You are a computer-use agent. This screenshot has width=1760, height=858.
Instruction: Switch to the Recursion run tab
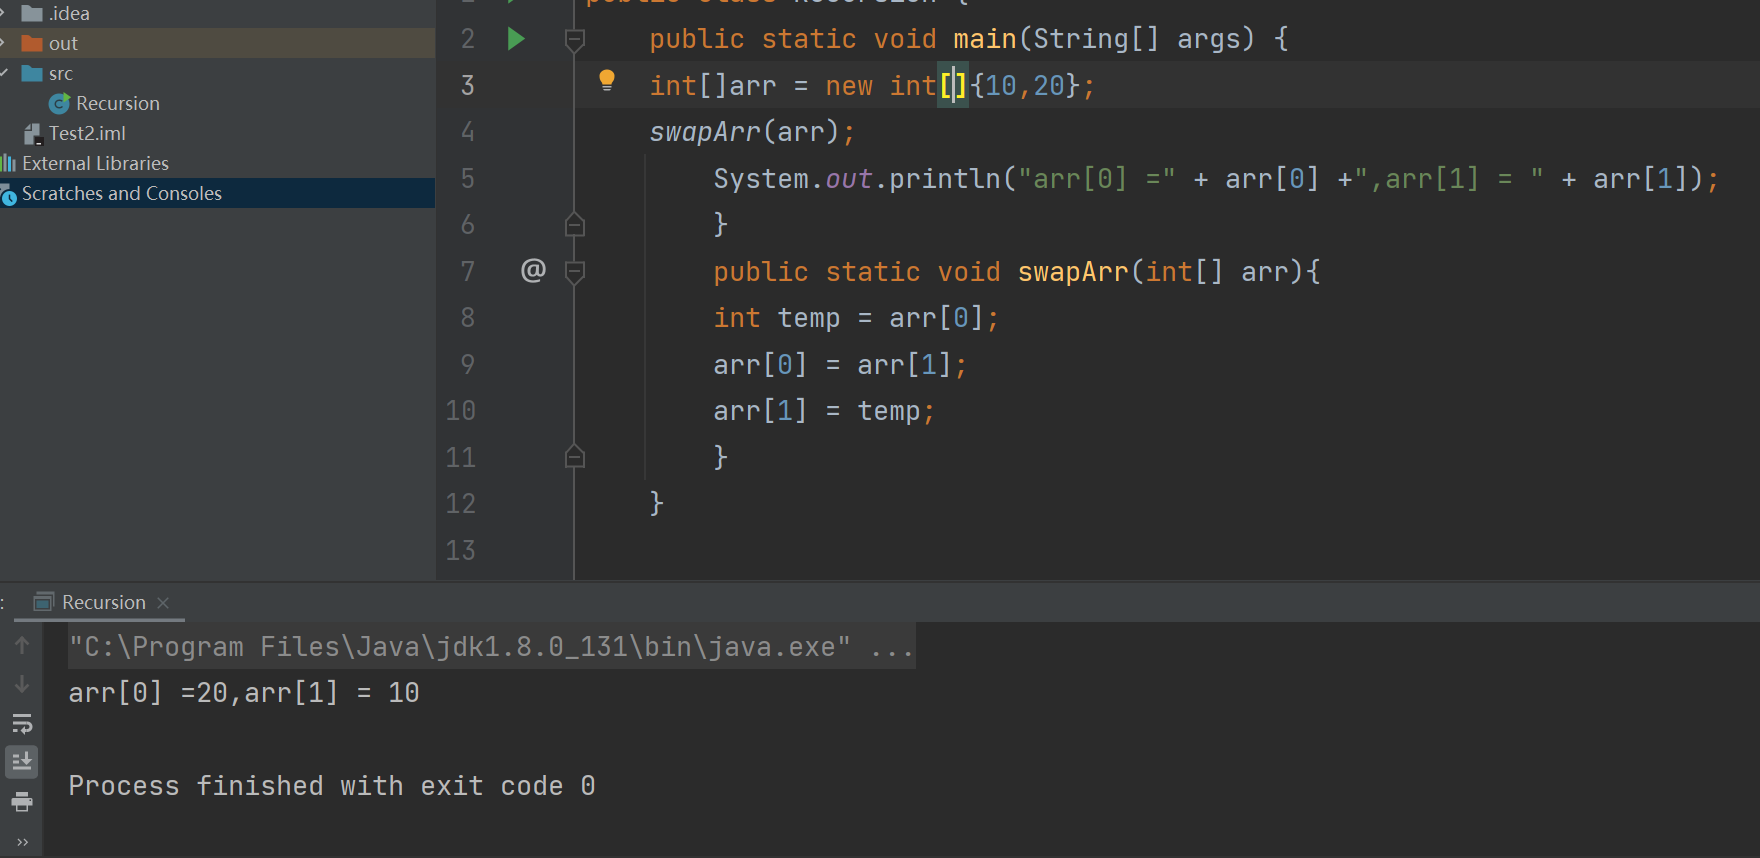tap(104, 602)
